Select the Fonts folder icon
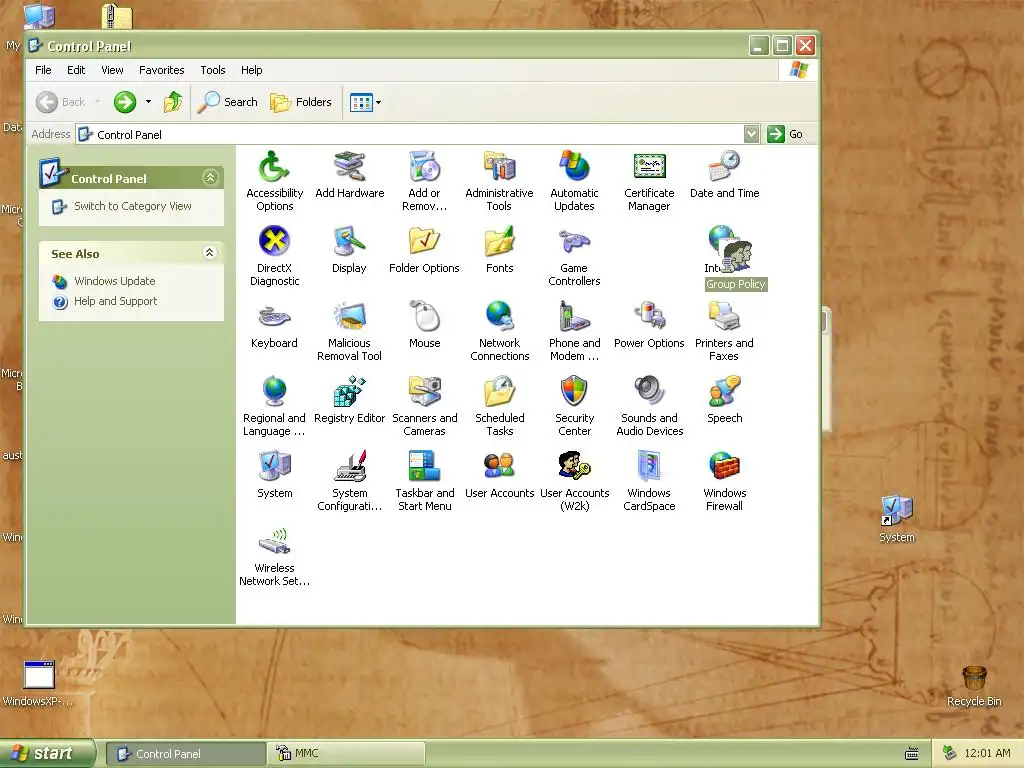The width and height of the screenshot is (1024, 768). click(500, 242)
